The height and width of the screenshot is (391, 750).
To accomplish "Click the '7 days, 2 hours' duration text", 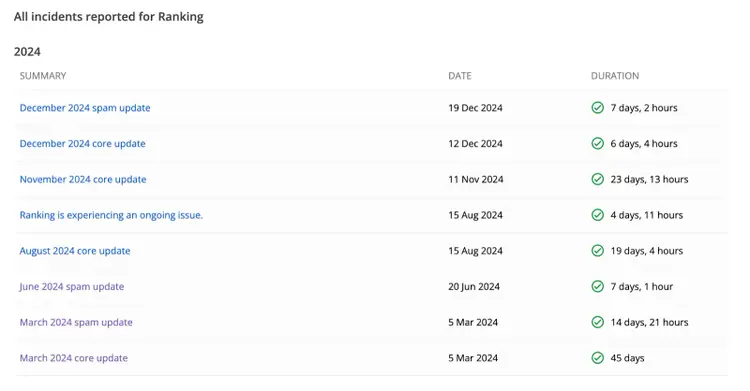I will [644, 108].
